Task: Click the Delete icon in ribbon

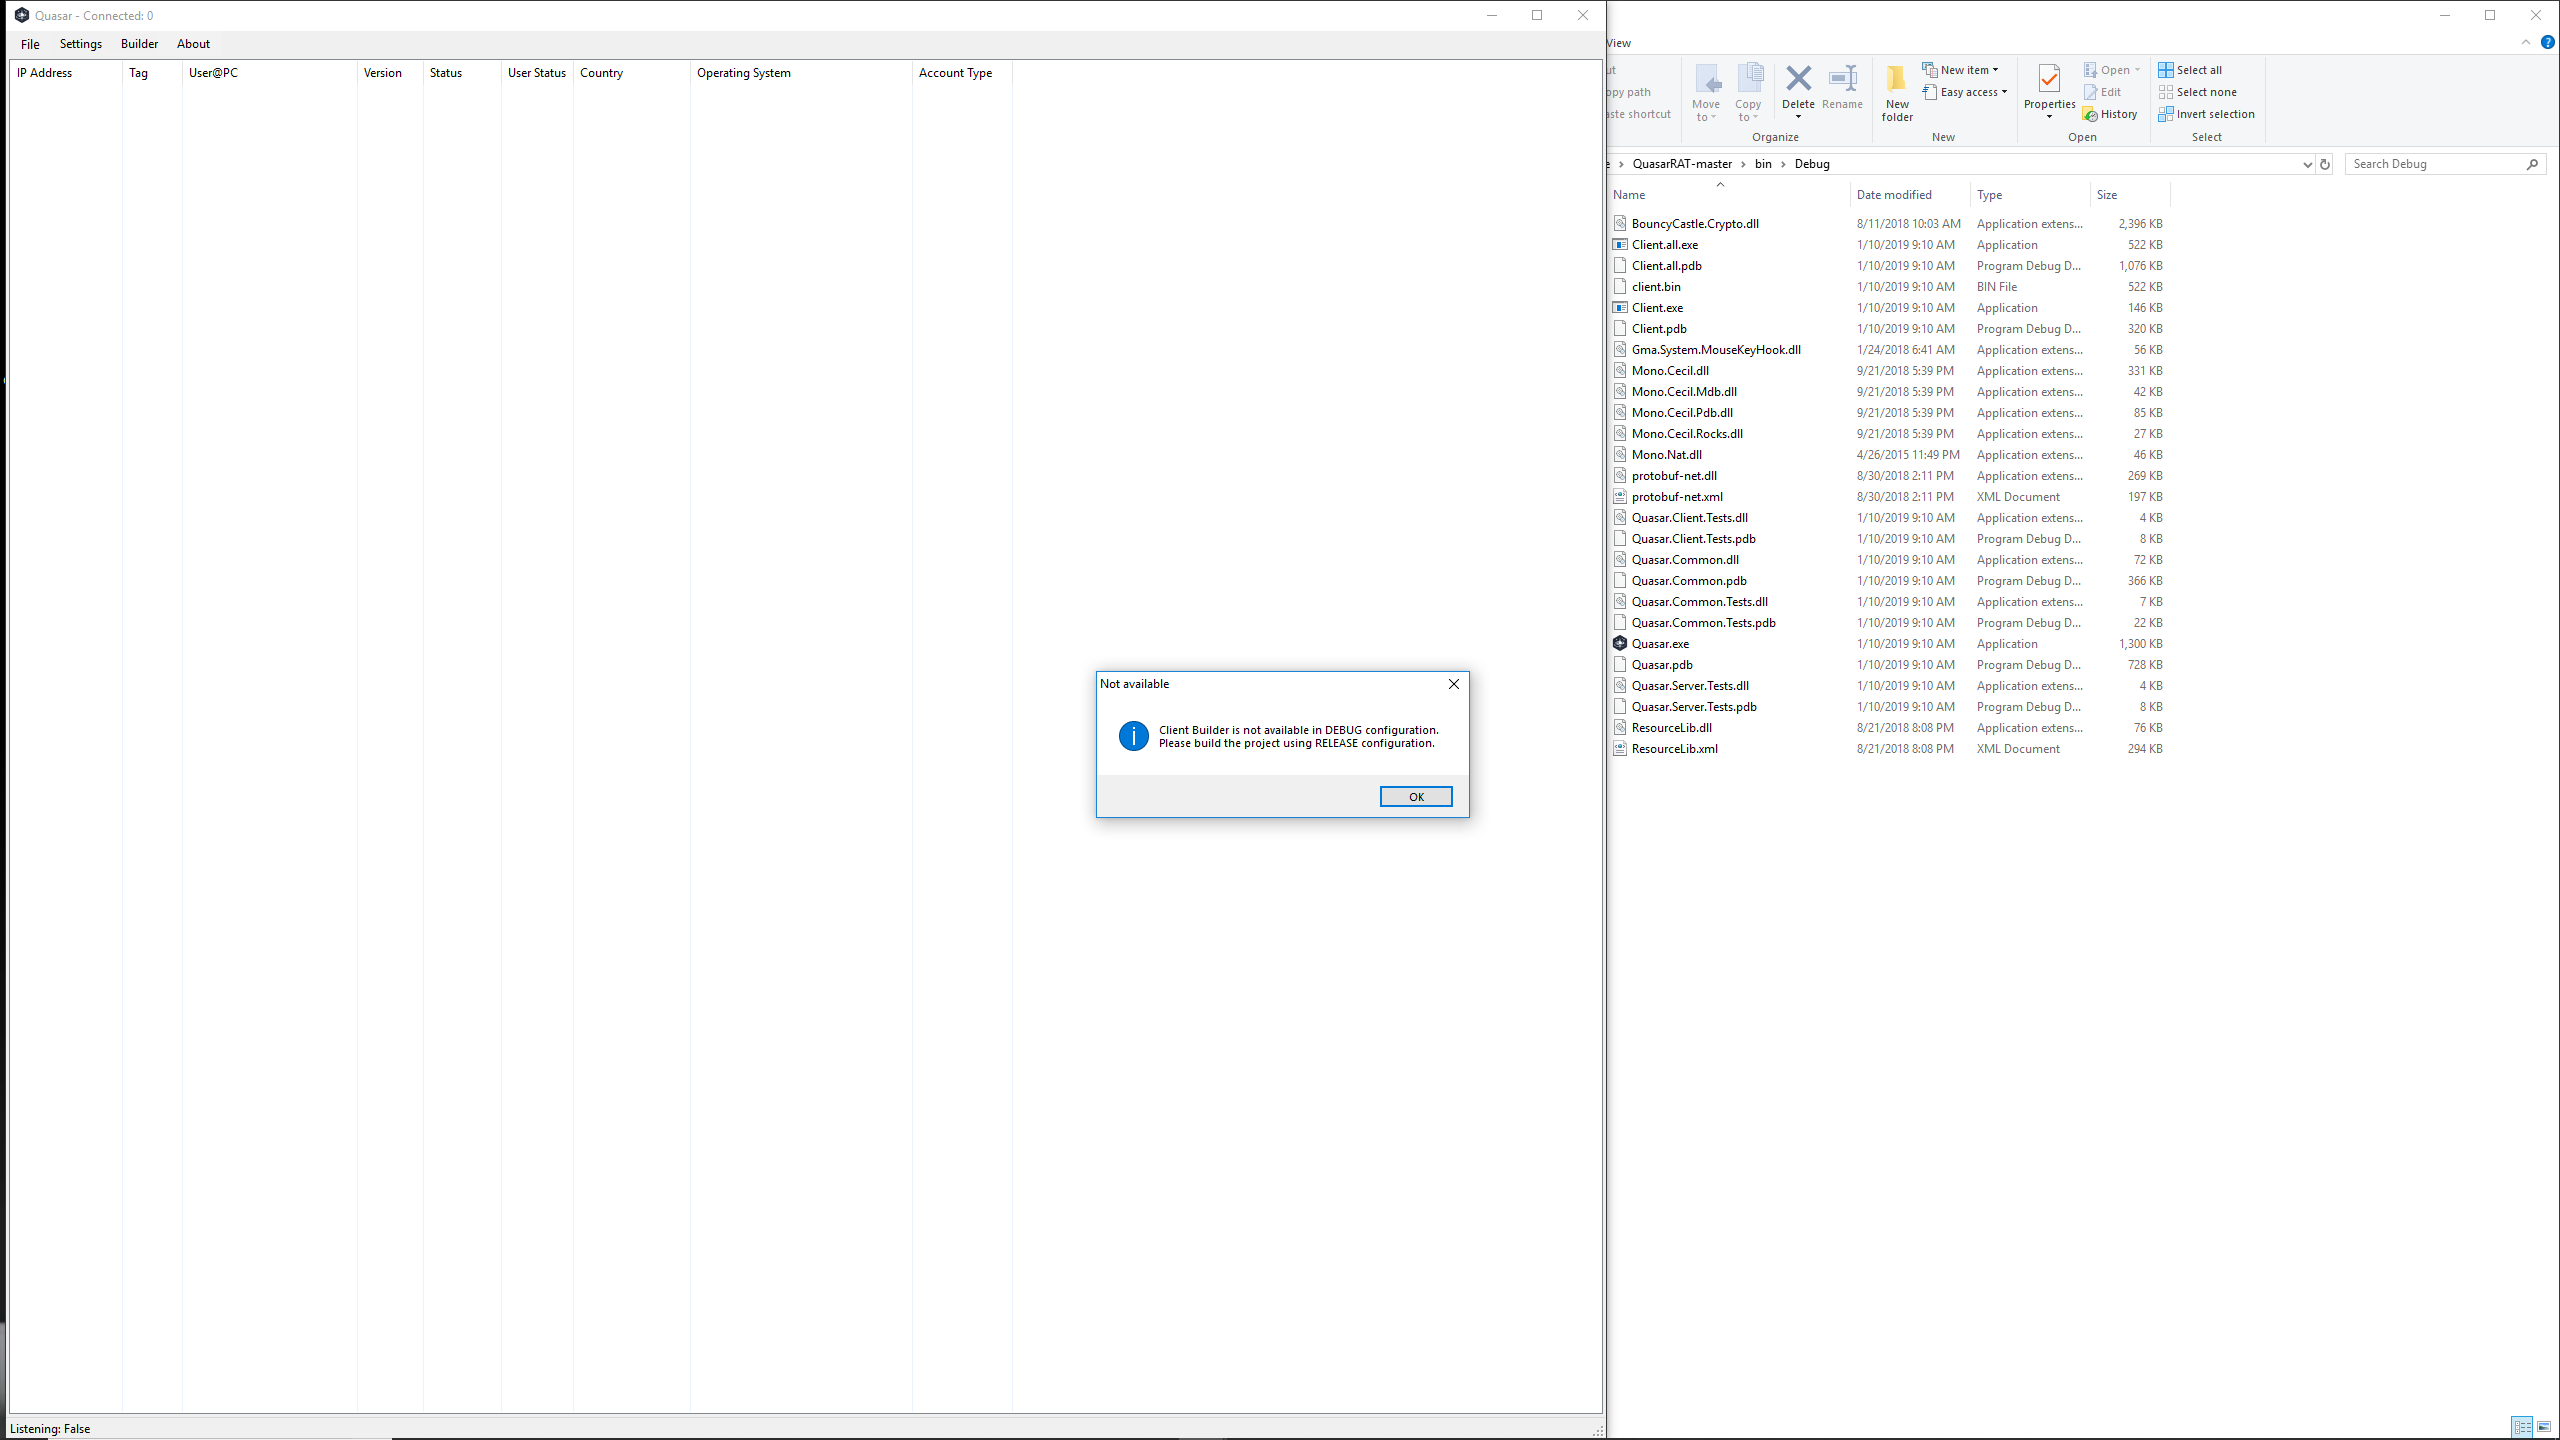Action: click(x=1798, y=80)
